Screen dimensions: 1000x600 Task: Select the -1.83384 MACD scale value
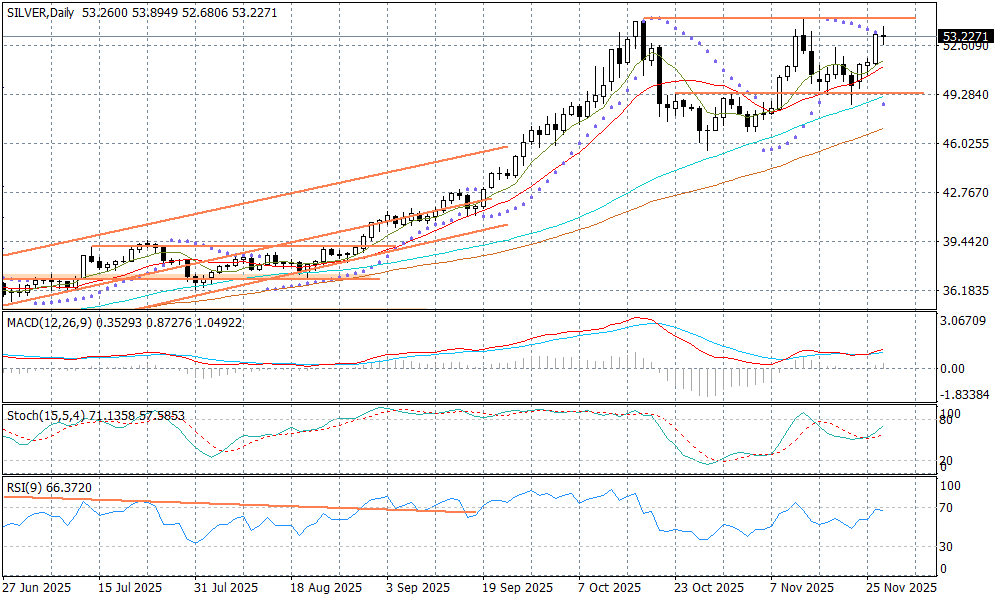click(965, 394)
